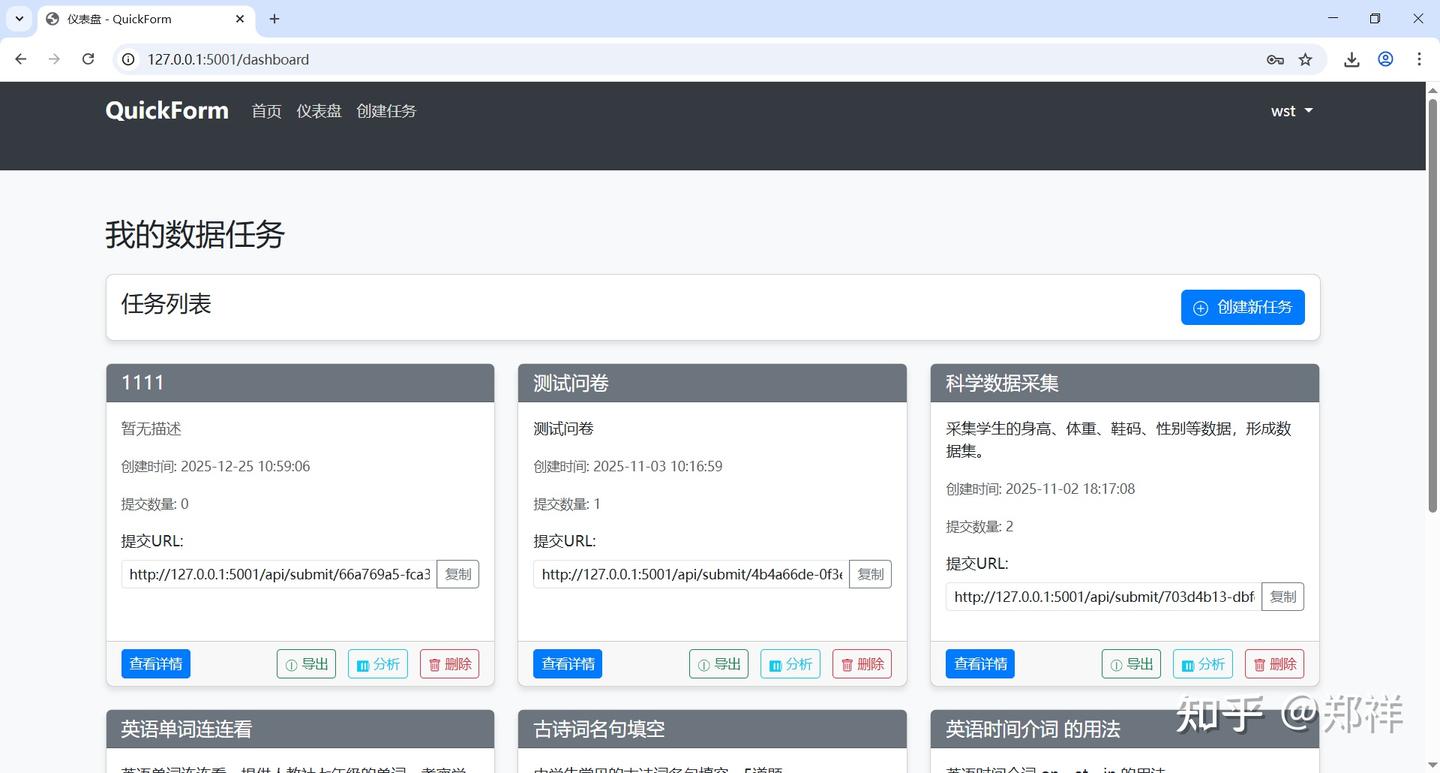The height and width of the screenshot is (773, 1440).
Task: Minimize the browser window
Action: coord(1332,18)
